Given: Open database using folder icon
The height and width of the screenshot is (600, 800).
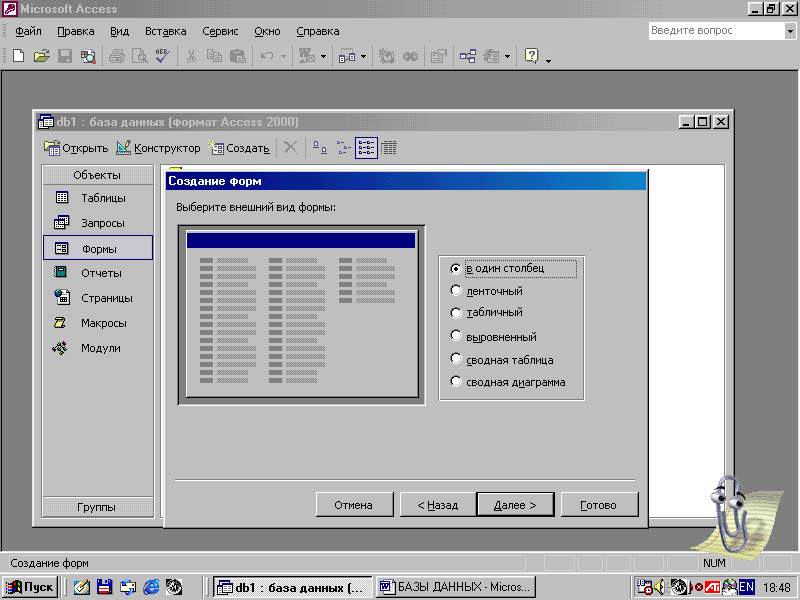Looking at the screenshot, I should 41,56.
